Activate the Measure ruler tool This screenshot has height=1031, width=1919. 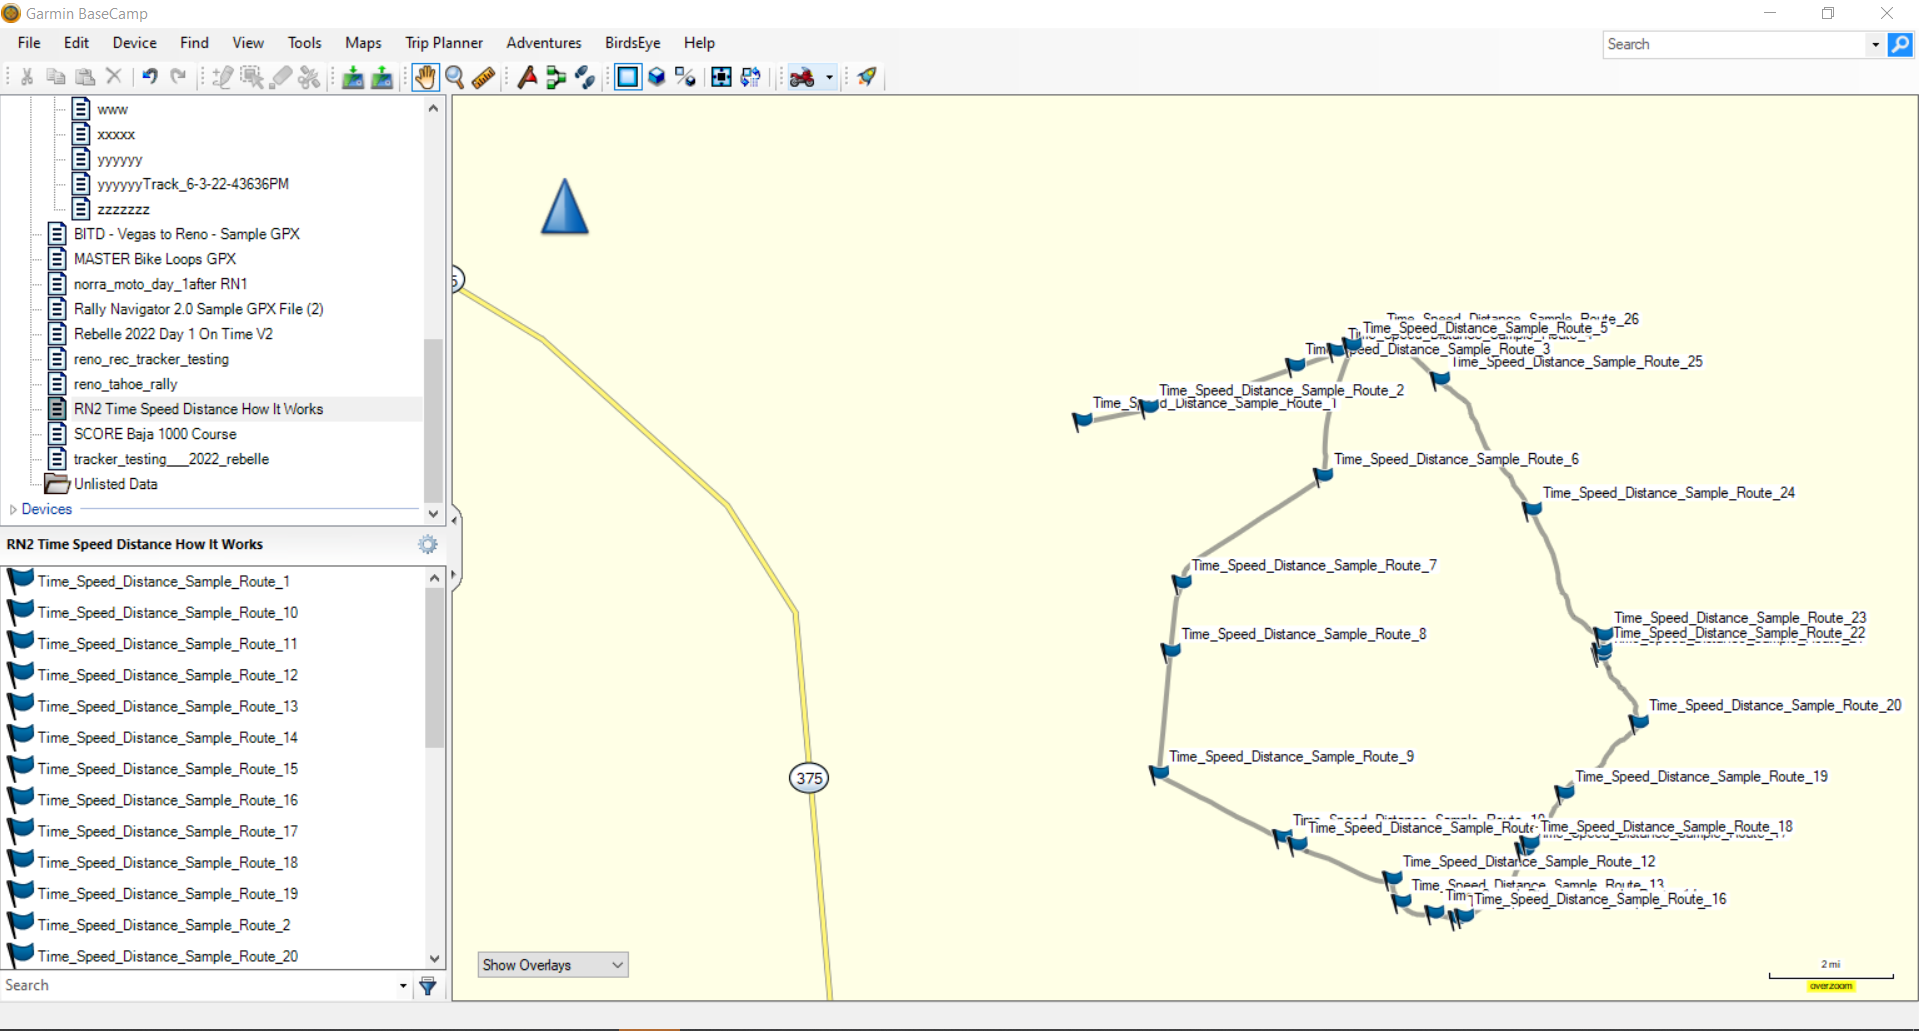(x=484, y=77)
